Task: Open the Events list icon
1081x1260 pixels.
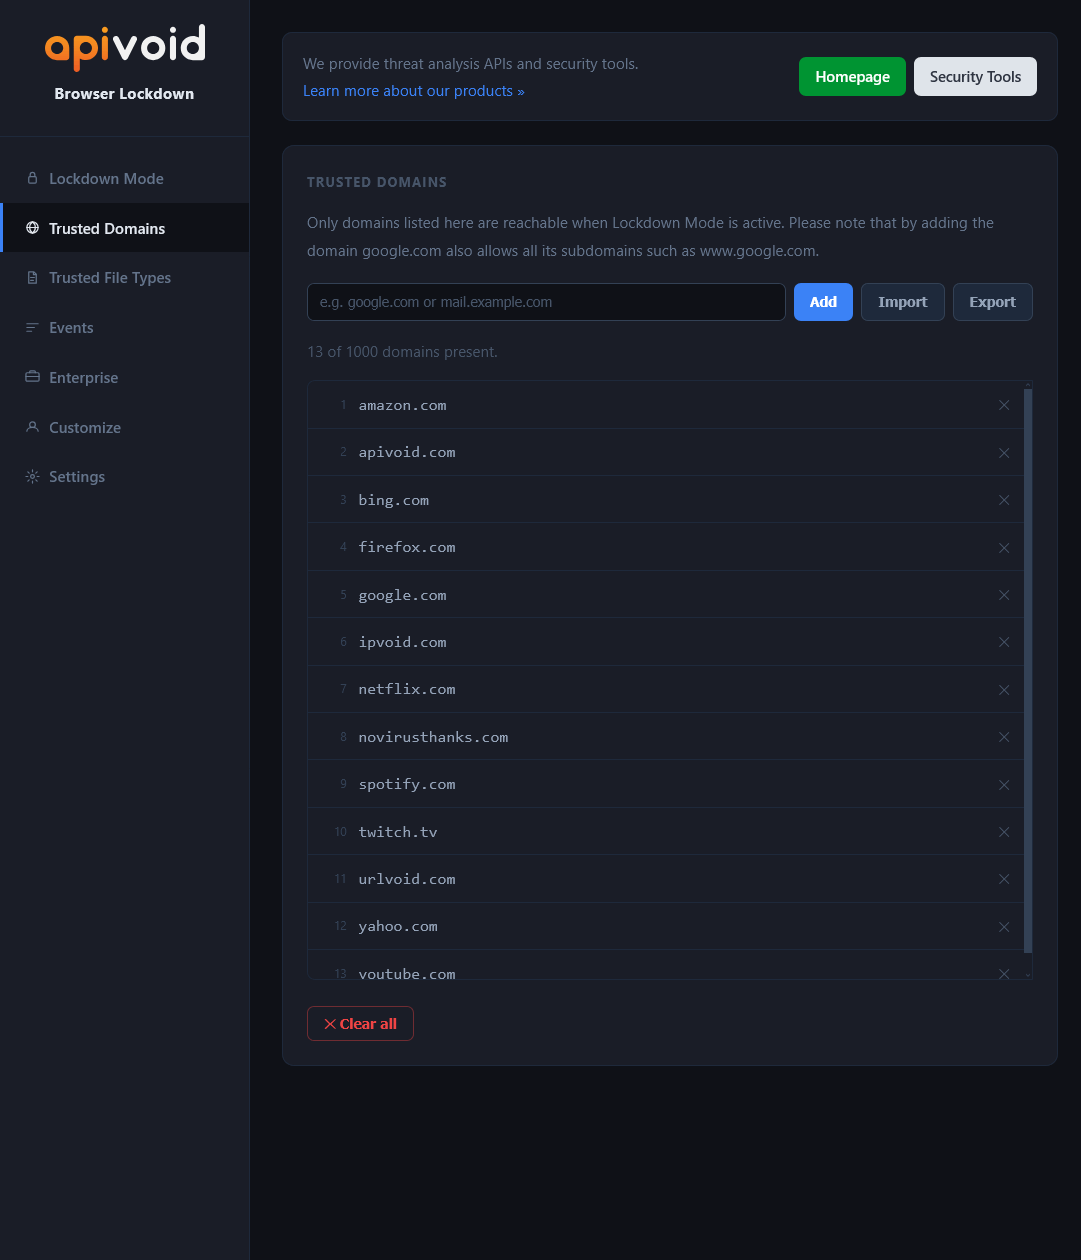Action: [x=33, y=327]
